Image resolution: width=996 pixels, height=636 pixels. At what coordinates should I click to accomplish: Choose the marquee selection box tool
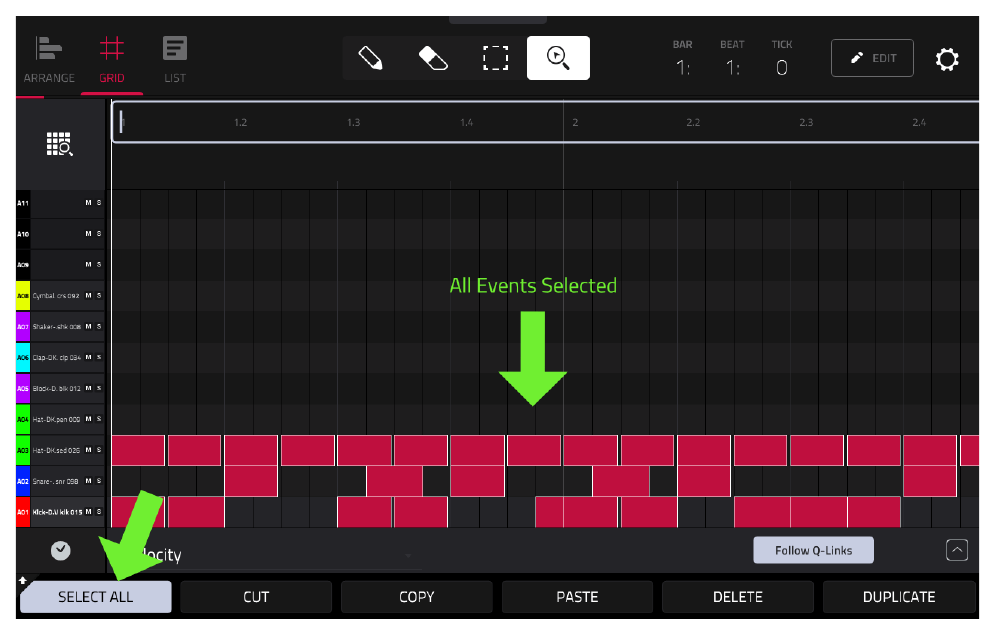(495, 58)
